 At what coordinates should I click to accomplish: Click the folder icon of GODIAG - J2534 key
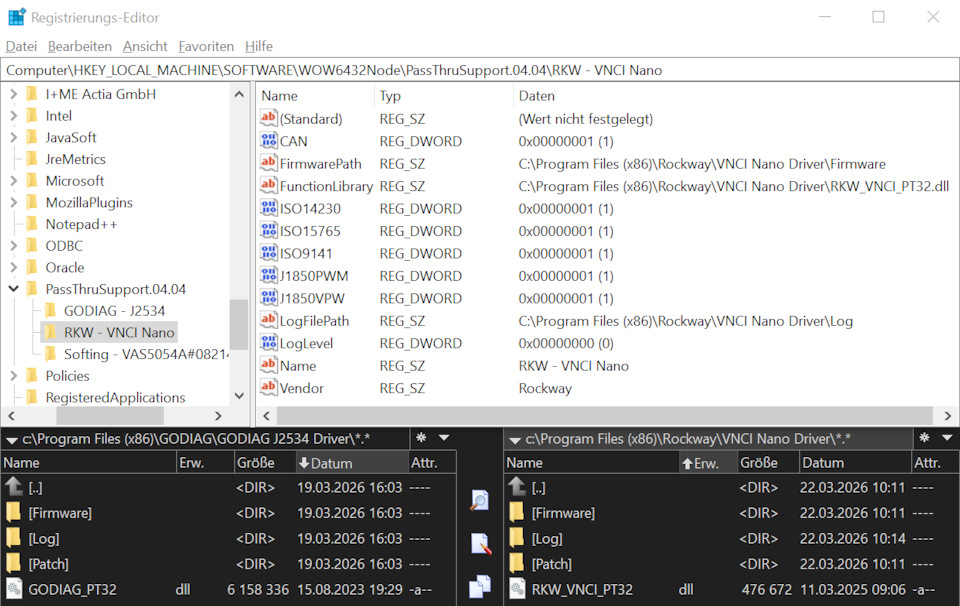[x=51, y=310]
